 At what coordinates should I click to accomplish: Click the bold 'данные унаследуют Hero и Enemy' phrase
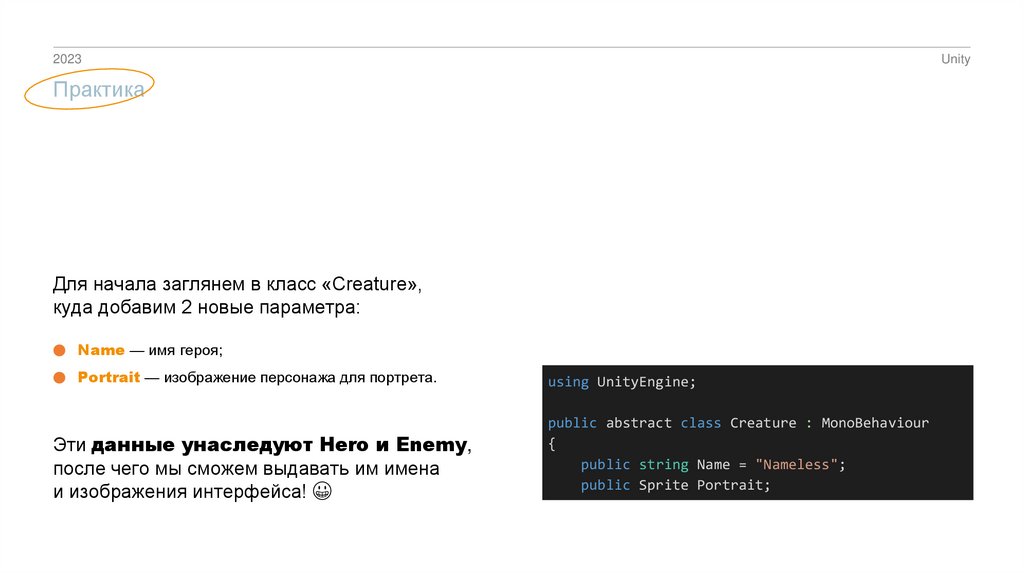coord(279,445)
